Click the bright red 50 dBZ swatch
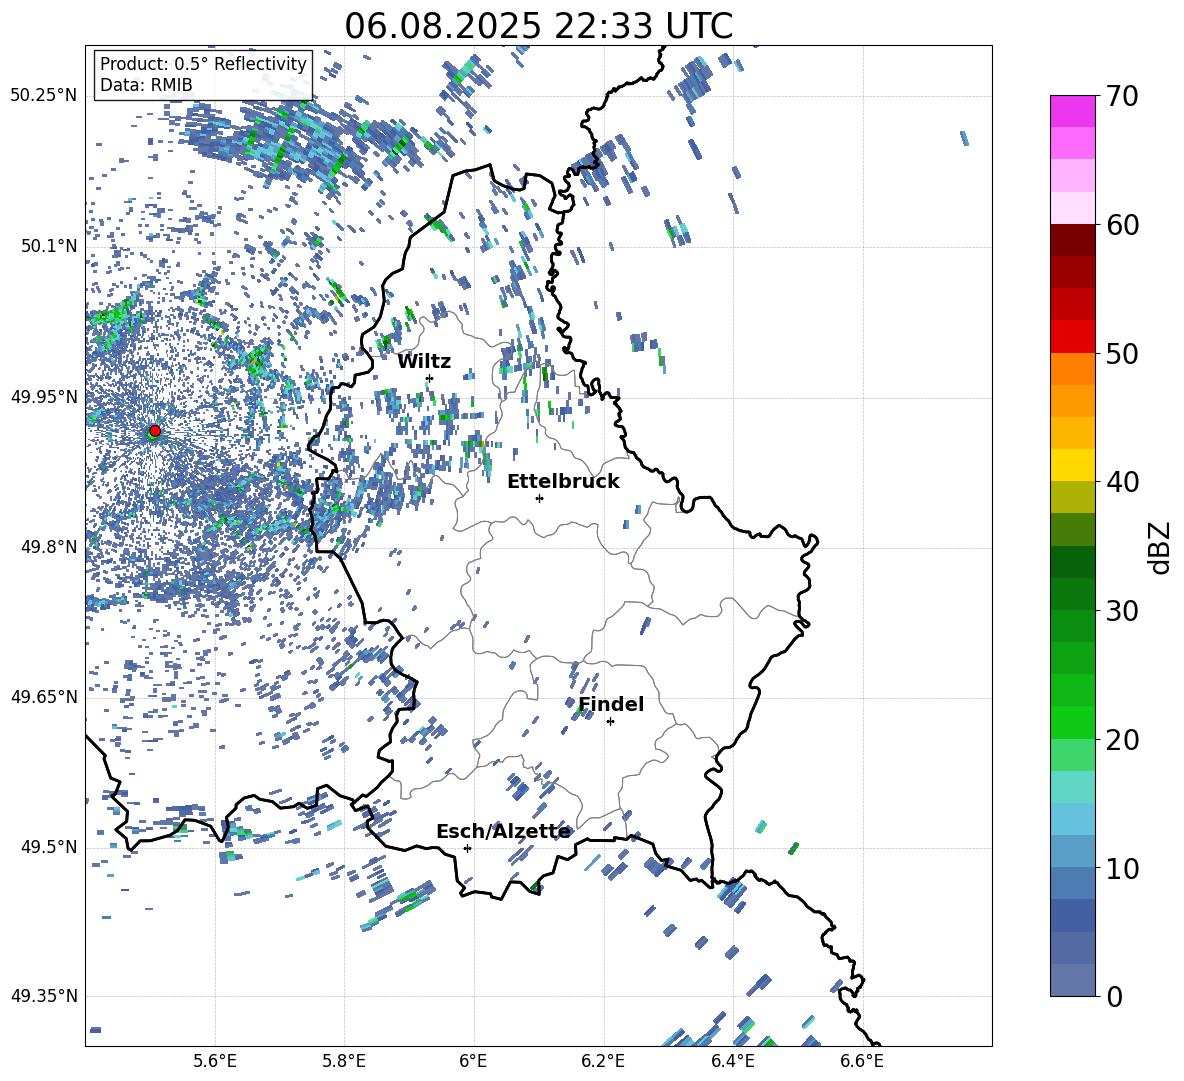Viewport: 1184px width, 1081px height. (1073, 337)
